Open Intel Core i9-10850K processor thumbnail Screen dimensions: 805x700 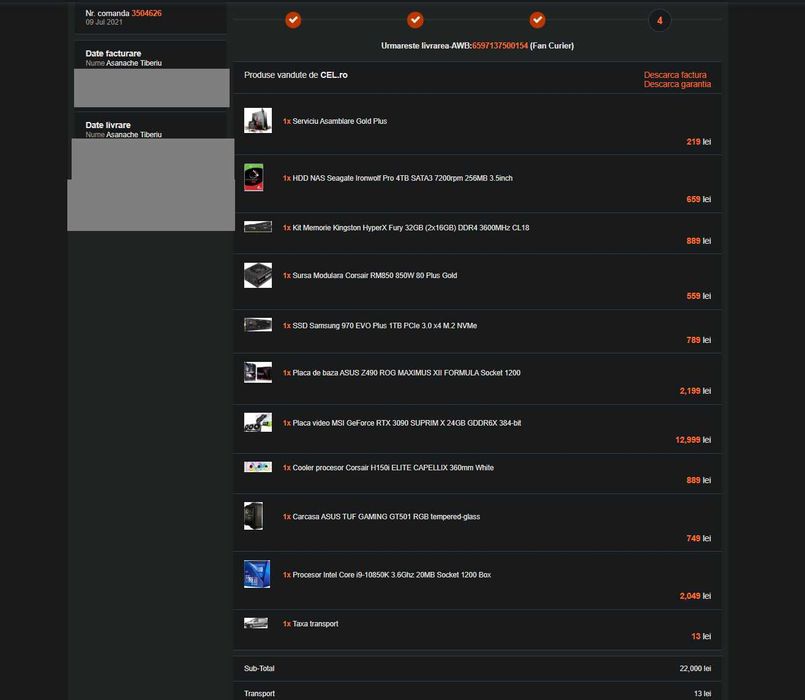tap(257, 574)
